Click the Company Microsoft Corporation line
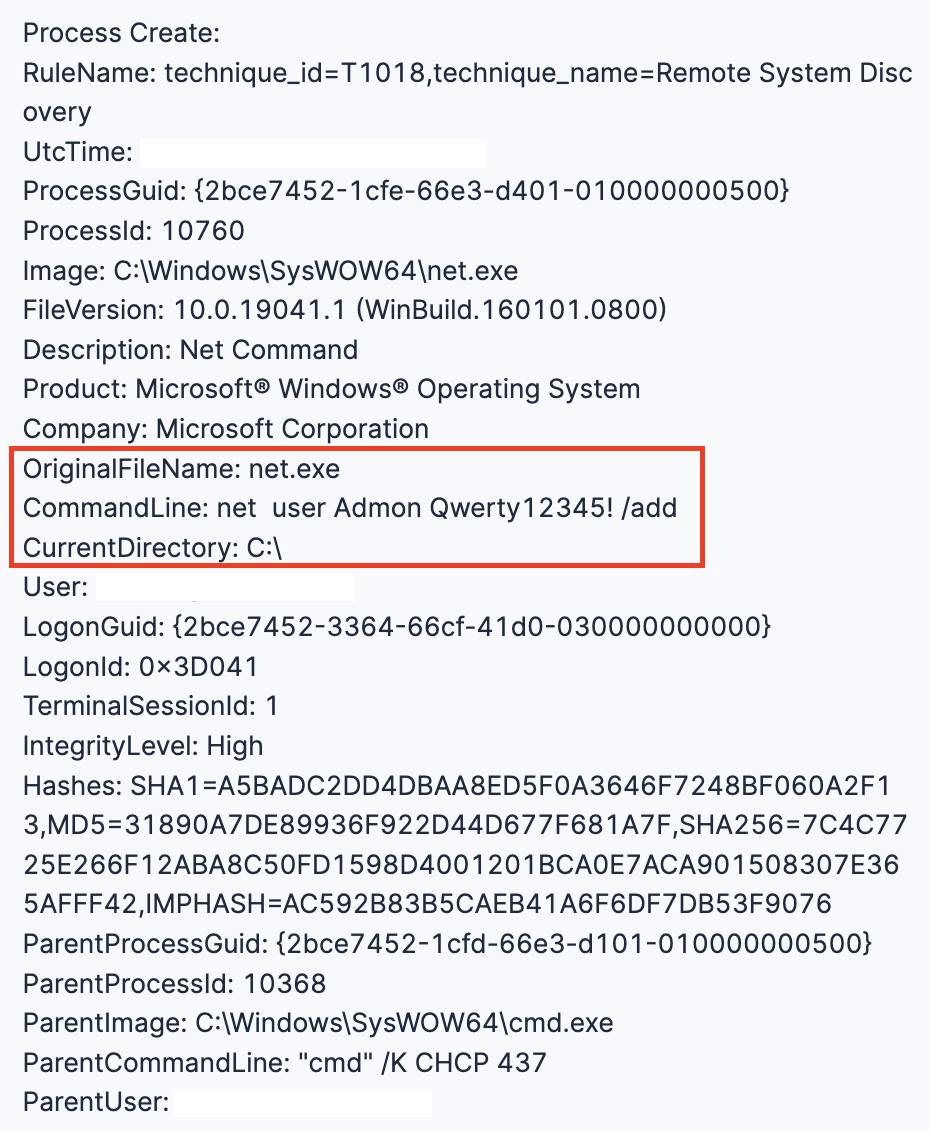The width and height of the screenshot is (930, 1132). (x=226, y=430)
